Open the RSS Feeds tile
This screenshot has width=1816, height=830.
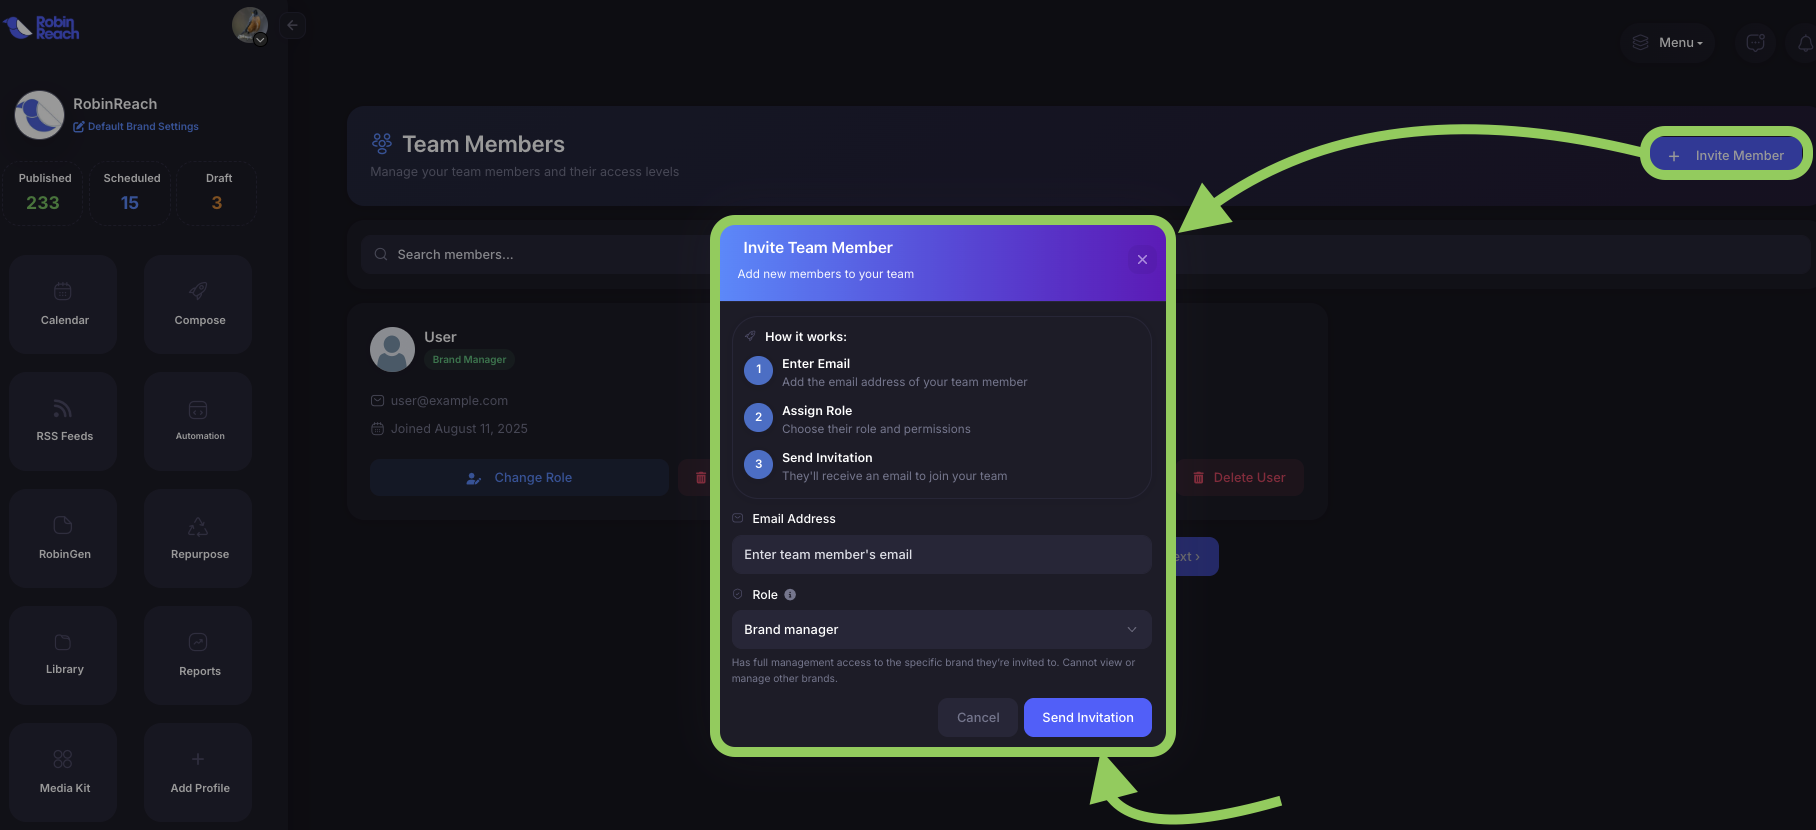coord(64,421)
